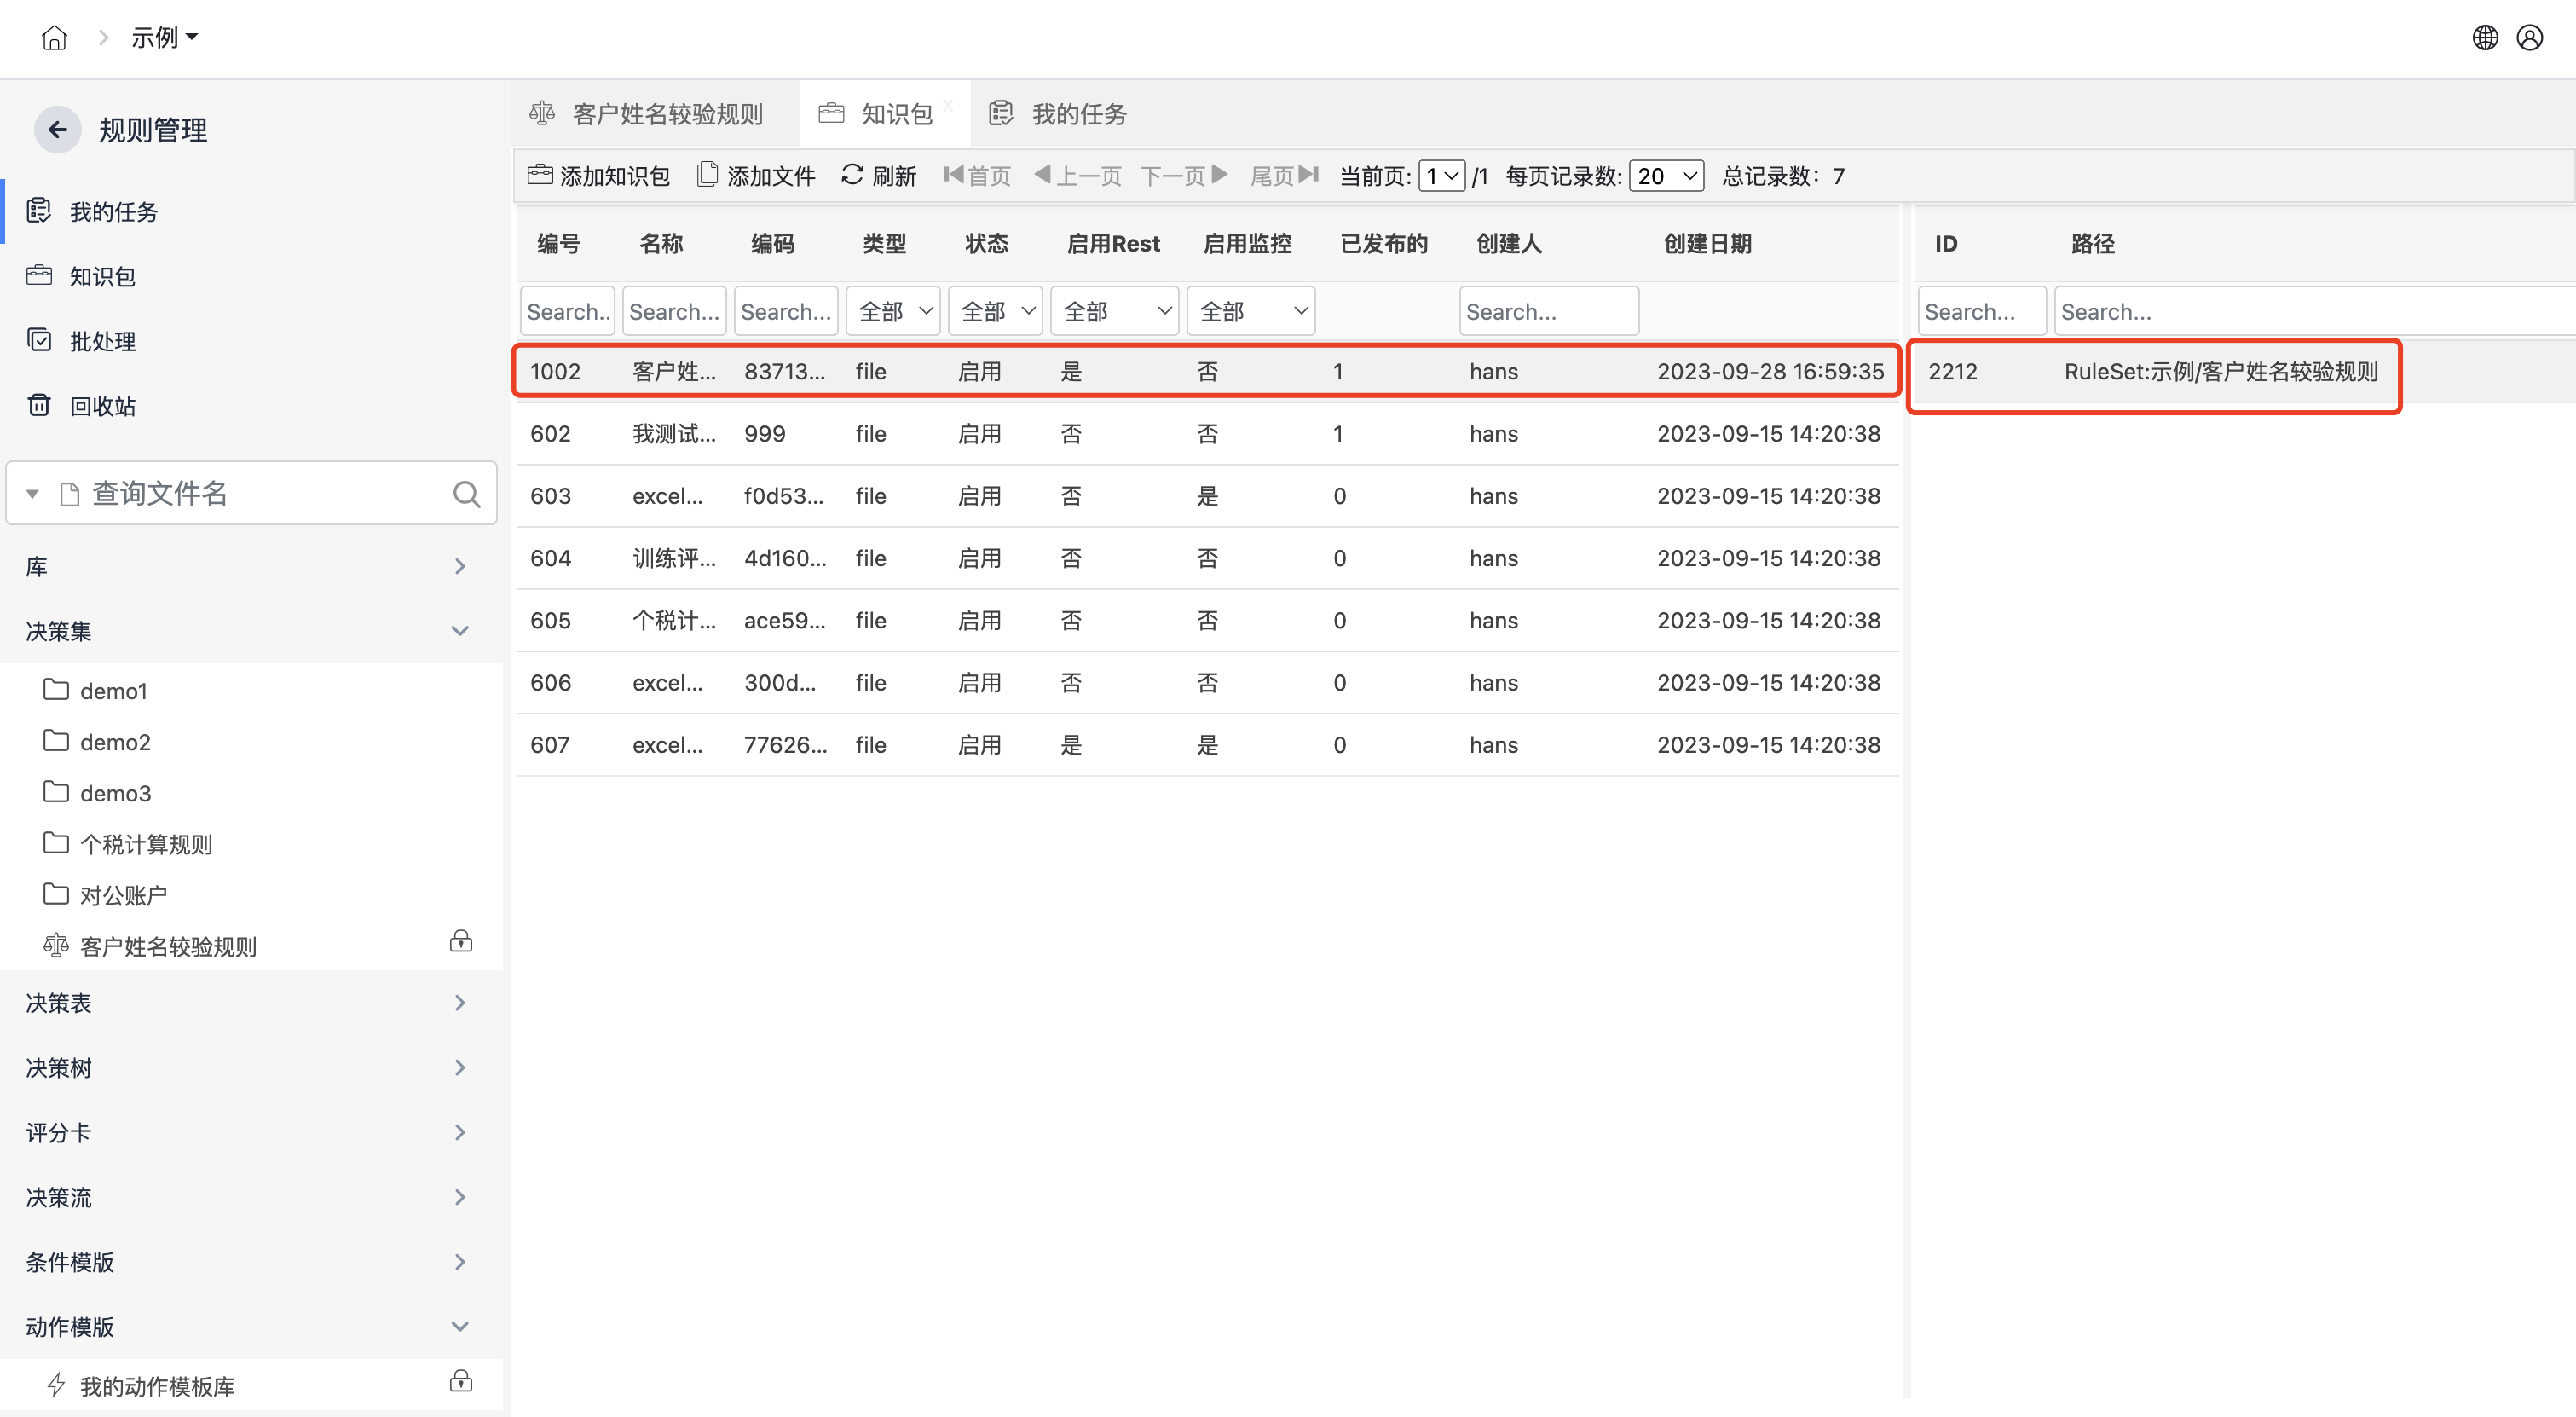Click lock icon beside 我的动作模板库
The image size is (2576, 1417).
point(461,1382)
